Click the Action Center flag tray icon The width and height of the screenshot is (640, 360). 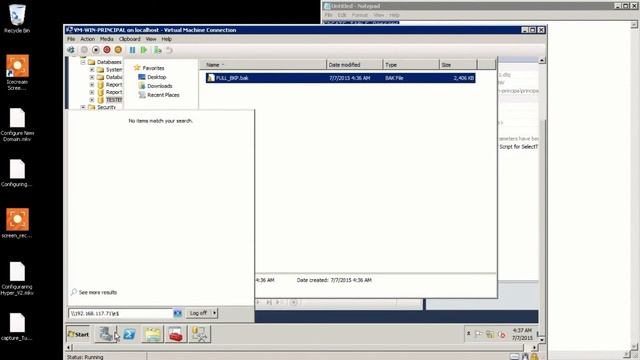(x=479, y=334)
